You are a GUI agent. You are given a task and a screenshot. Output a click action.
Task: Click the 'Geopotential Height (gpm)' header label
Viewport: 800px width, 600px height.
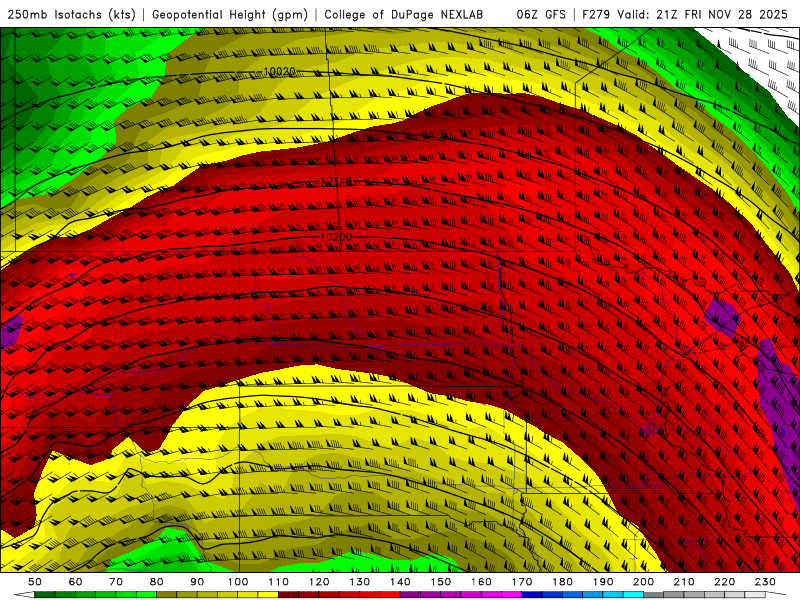[x=230, y=15]
